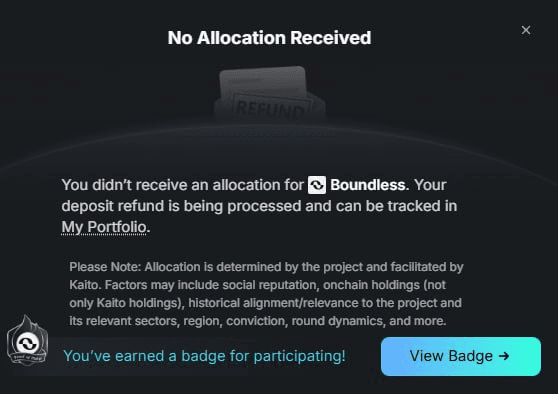The width and height of the screenshot is (558, 394).
Task: Select the Boundless logo icon in the message
Action: click(317, 185)
